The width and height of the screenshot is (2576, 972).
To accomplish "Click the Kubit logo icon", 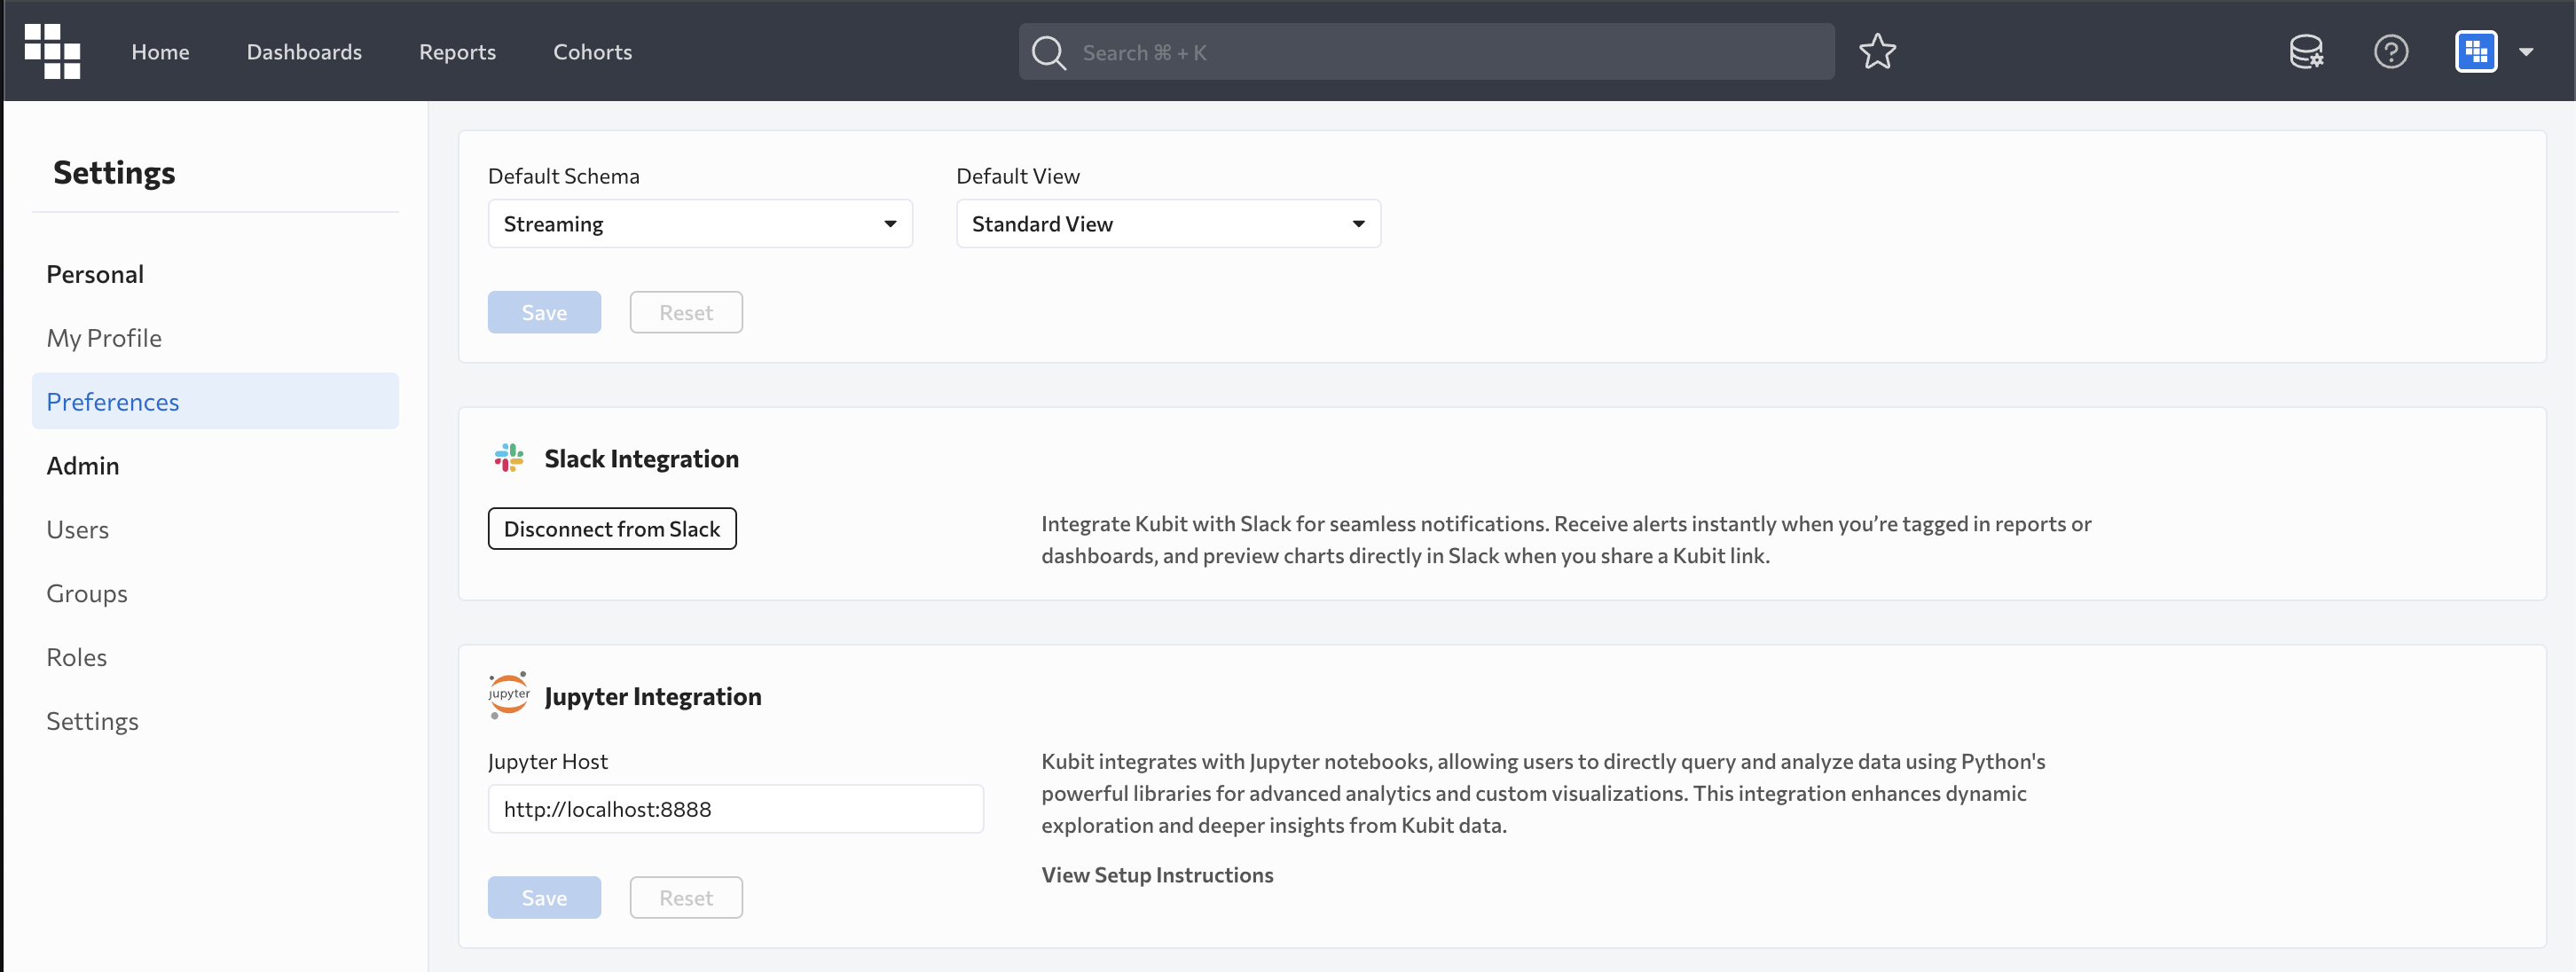I will [52, 51].
